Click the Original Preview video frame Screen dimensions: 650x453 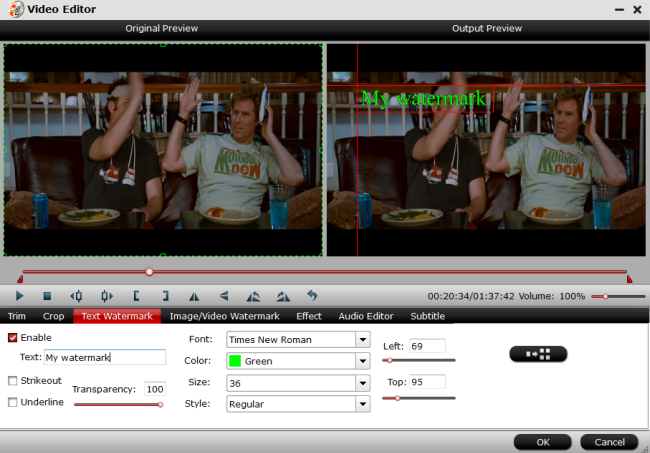(x=163, y=150)
